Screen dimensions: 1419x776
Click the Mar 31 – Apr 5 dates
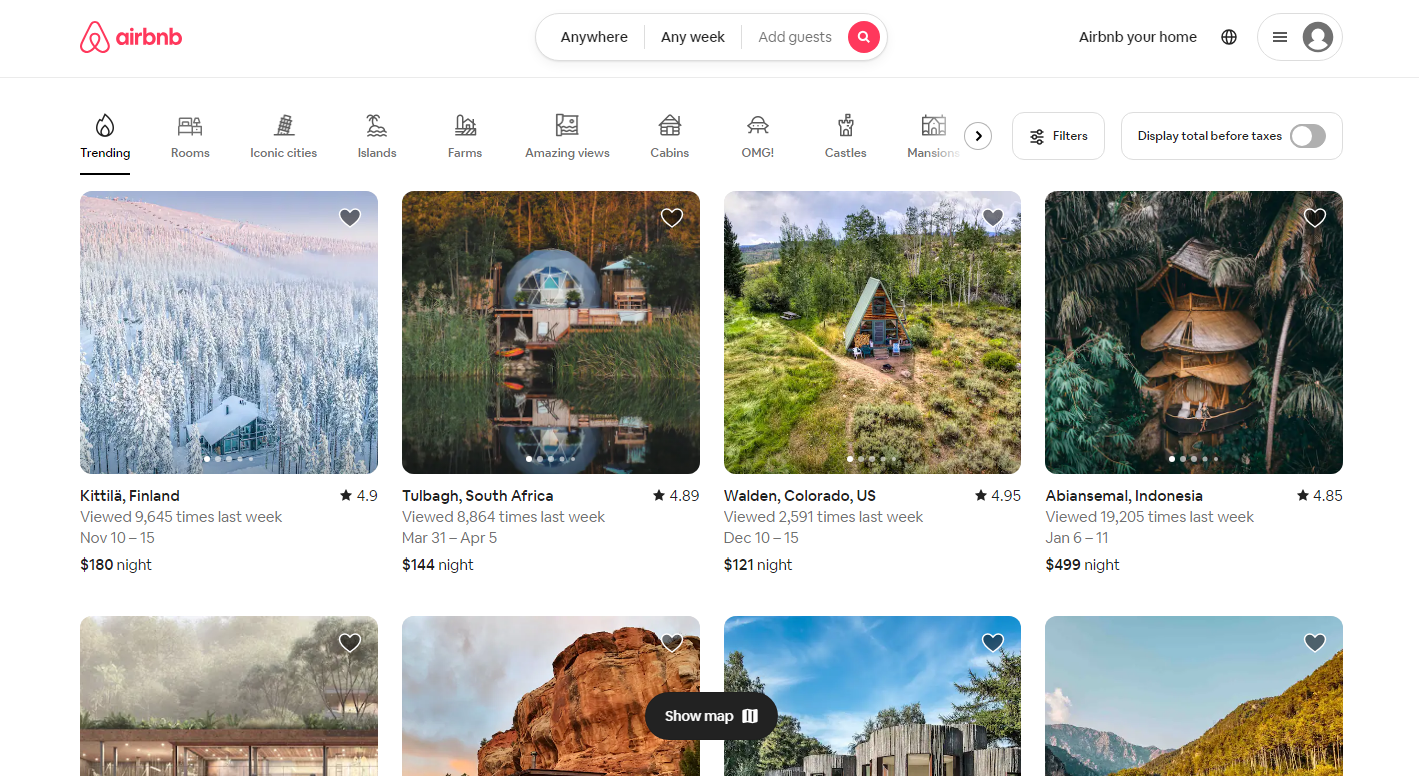click(x=450, y=538)
